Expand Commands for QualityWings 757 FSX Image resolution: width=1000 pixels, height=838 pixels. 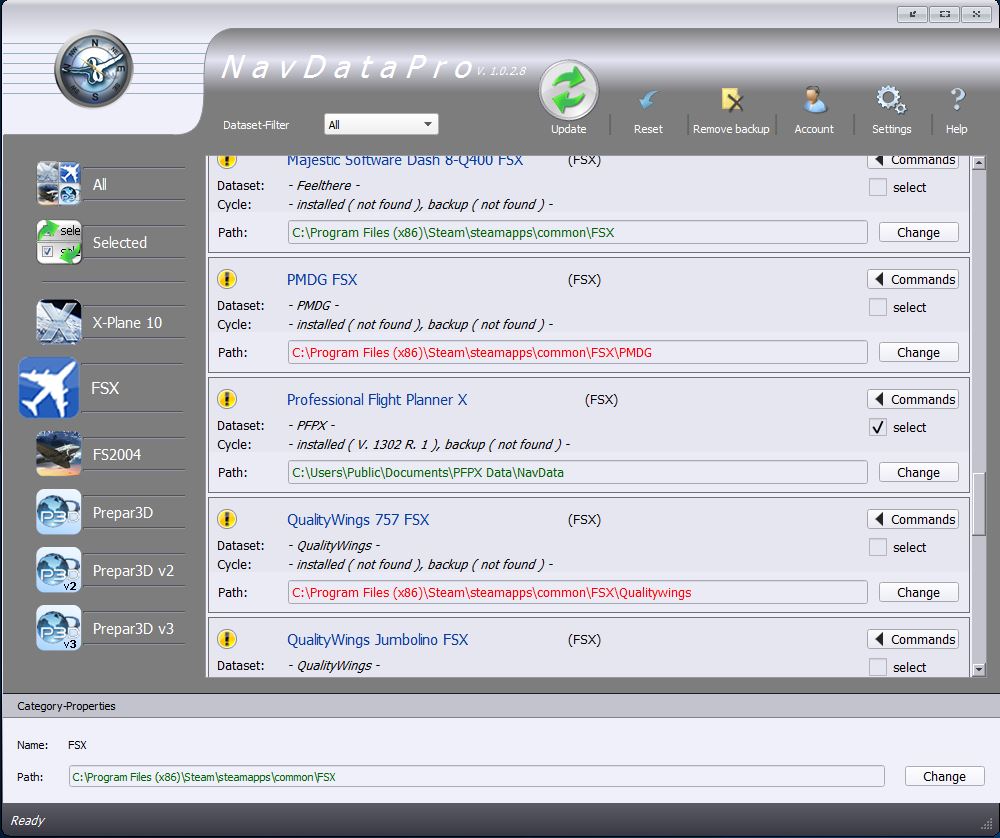[x=913, y=519]
